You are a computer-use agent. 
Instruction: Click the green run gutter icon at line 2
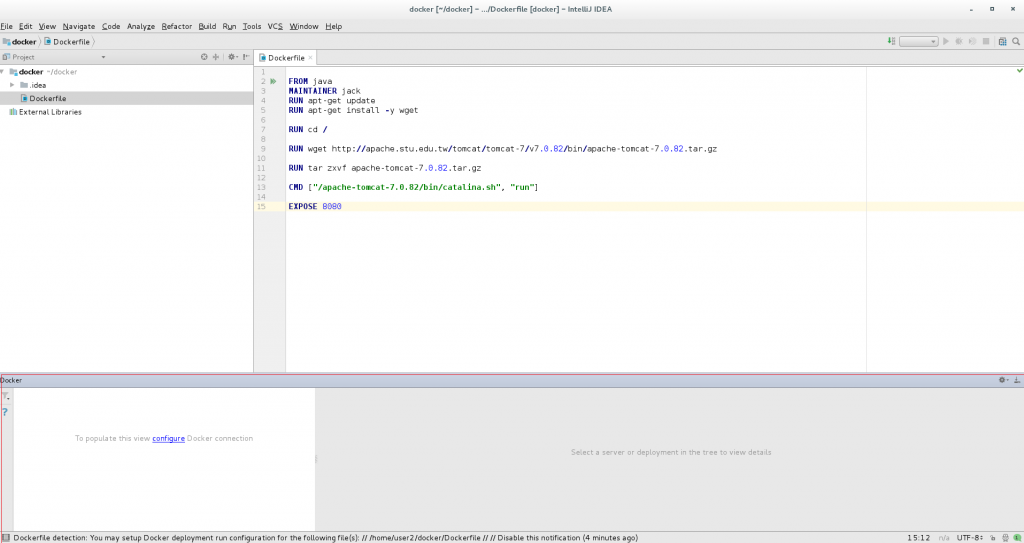coord(273,81)
